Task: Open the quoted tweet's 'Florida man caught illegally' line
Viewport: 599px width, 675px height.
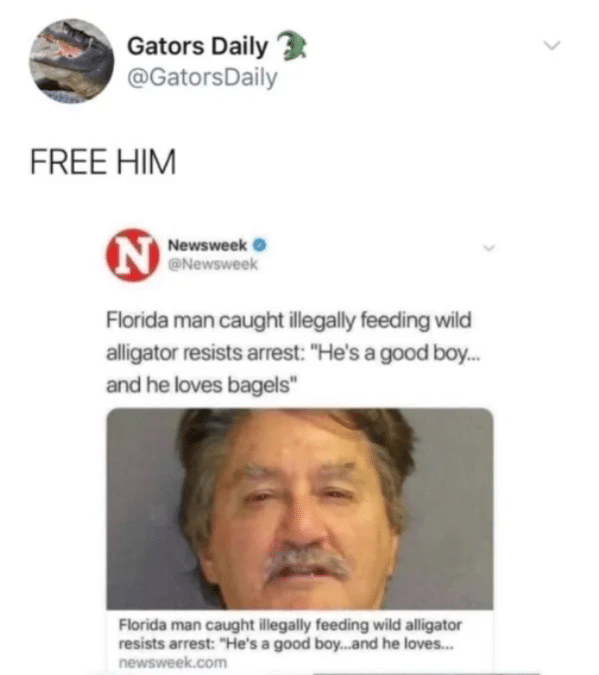Action: click(x=289, y=321)
